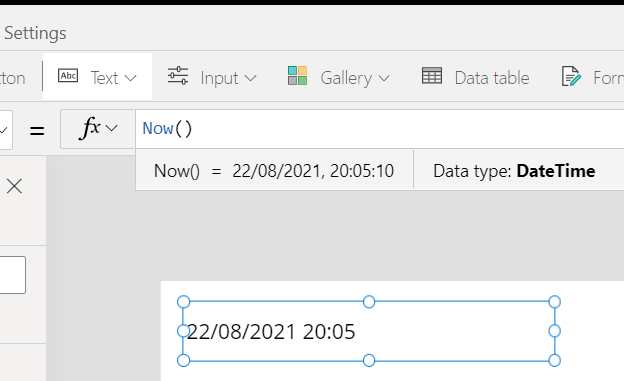Click the Data type: DateTime indicator
Image resolution: width=624 pixels, height=381 pixels.
click(514, 171)
